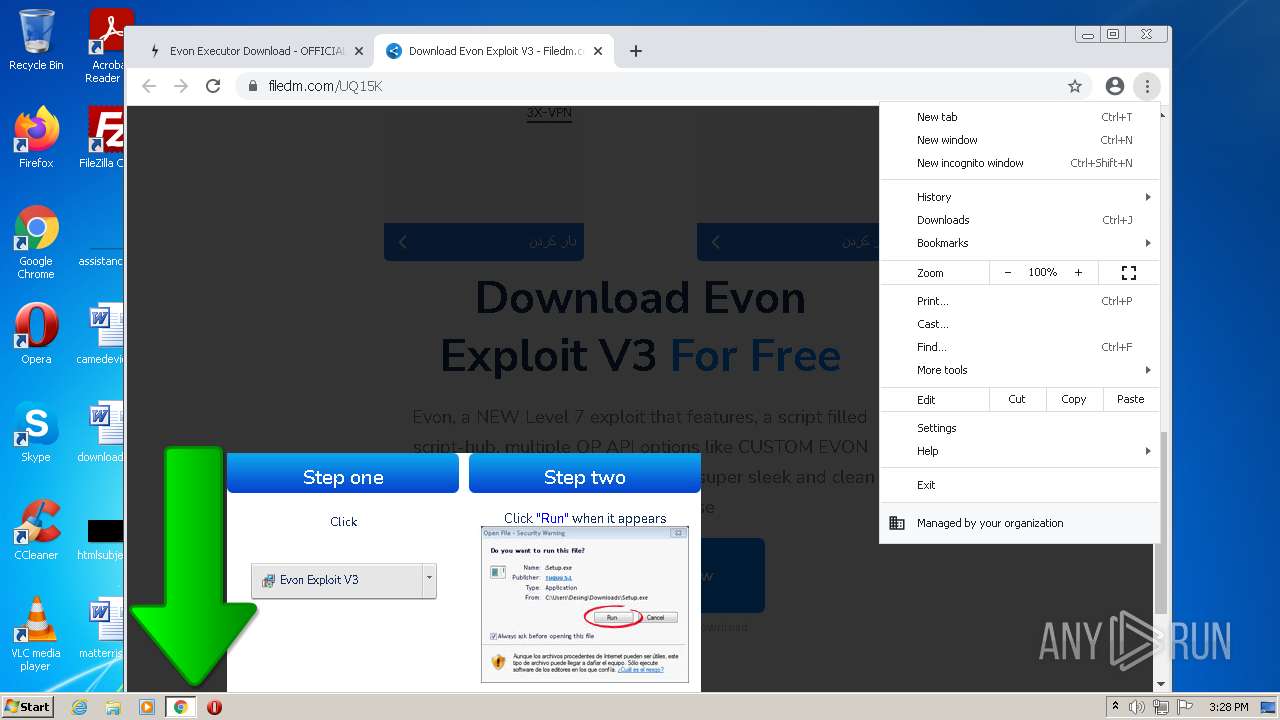Image resolution: width=1280 pixels, height=720 pixels.
Task: Click Chrome taskbar button
Action: pos(181,707)
